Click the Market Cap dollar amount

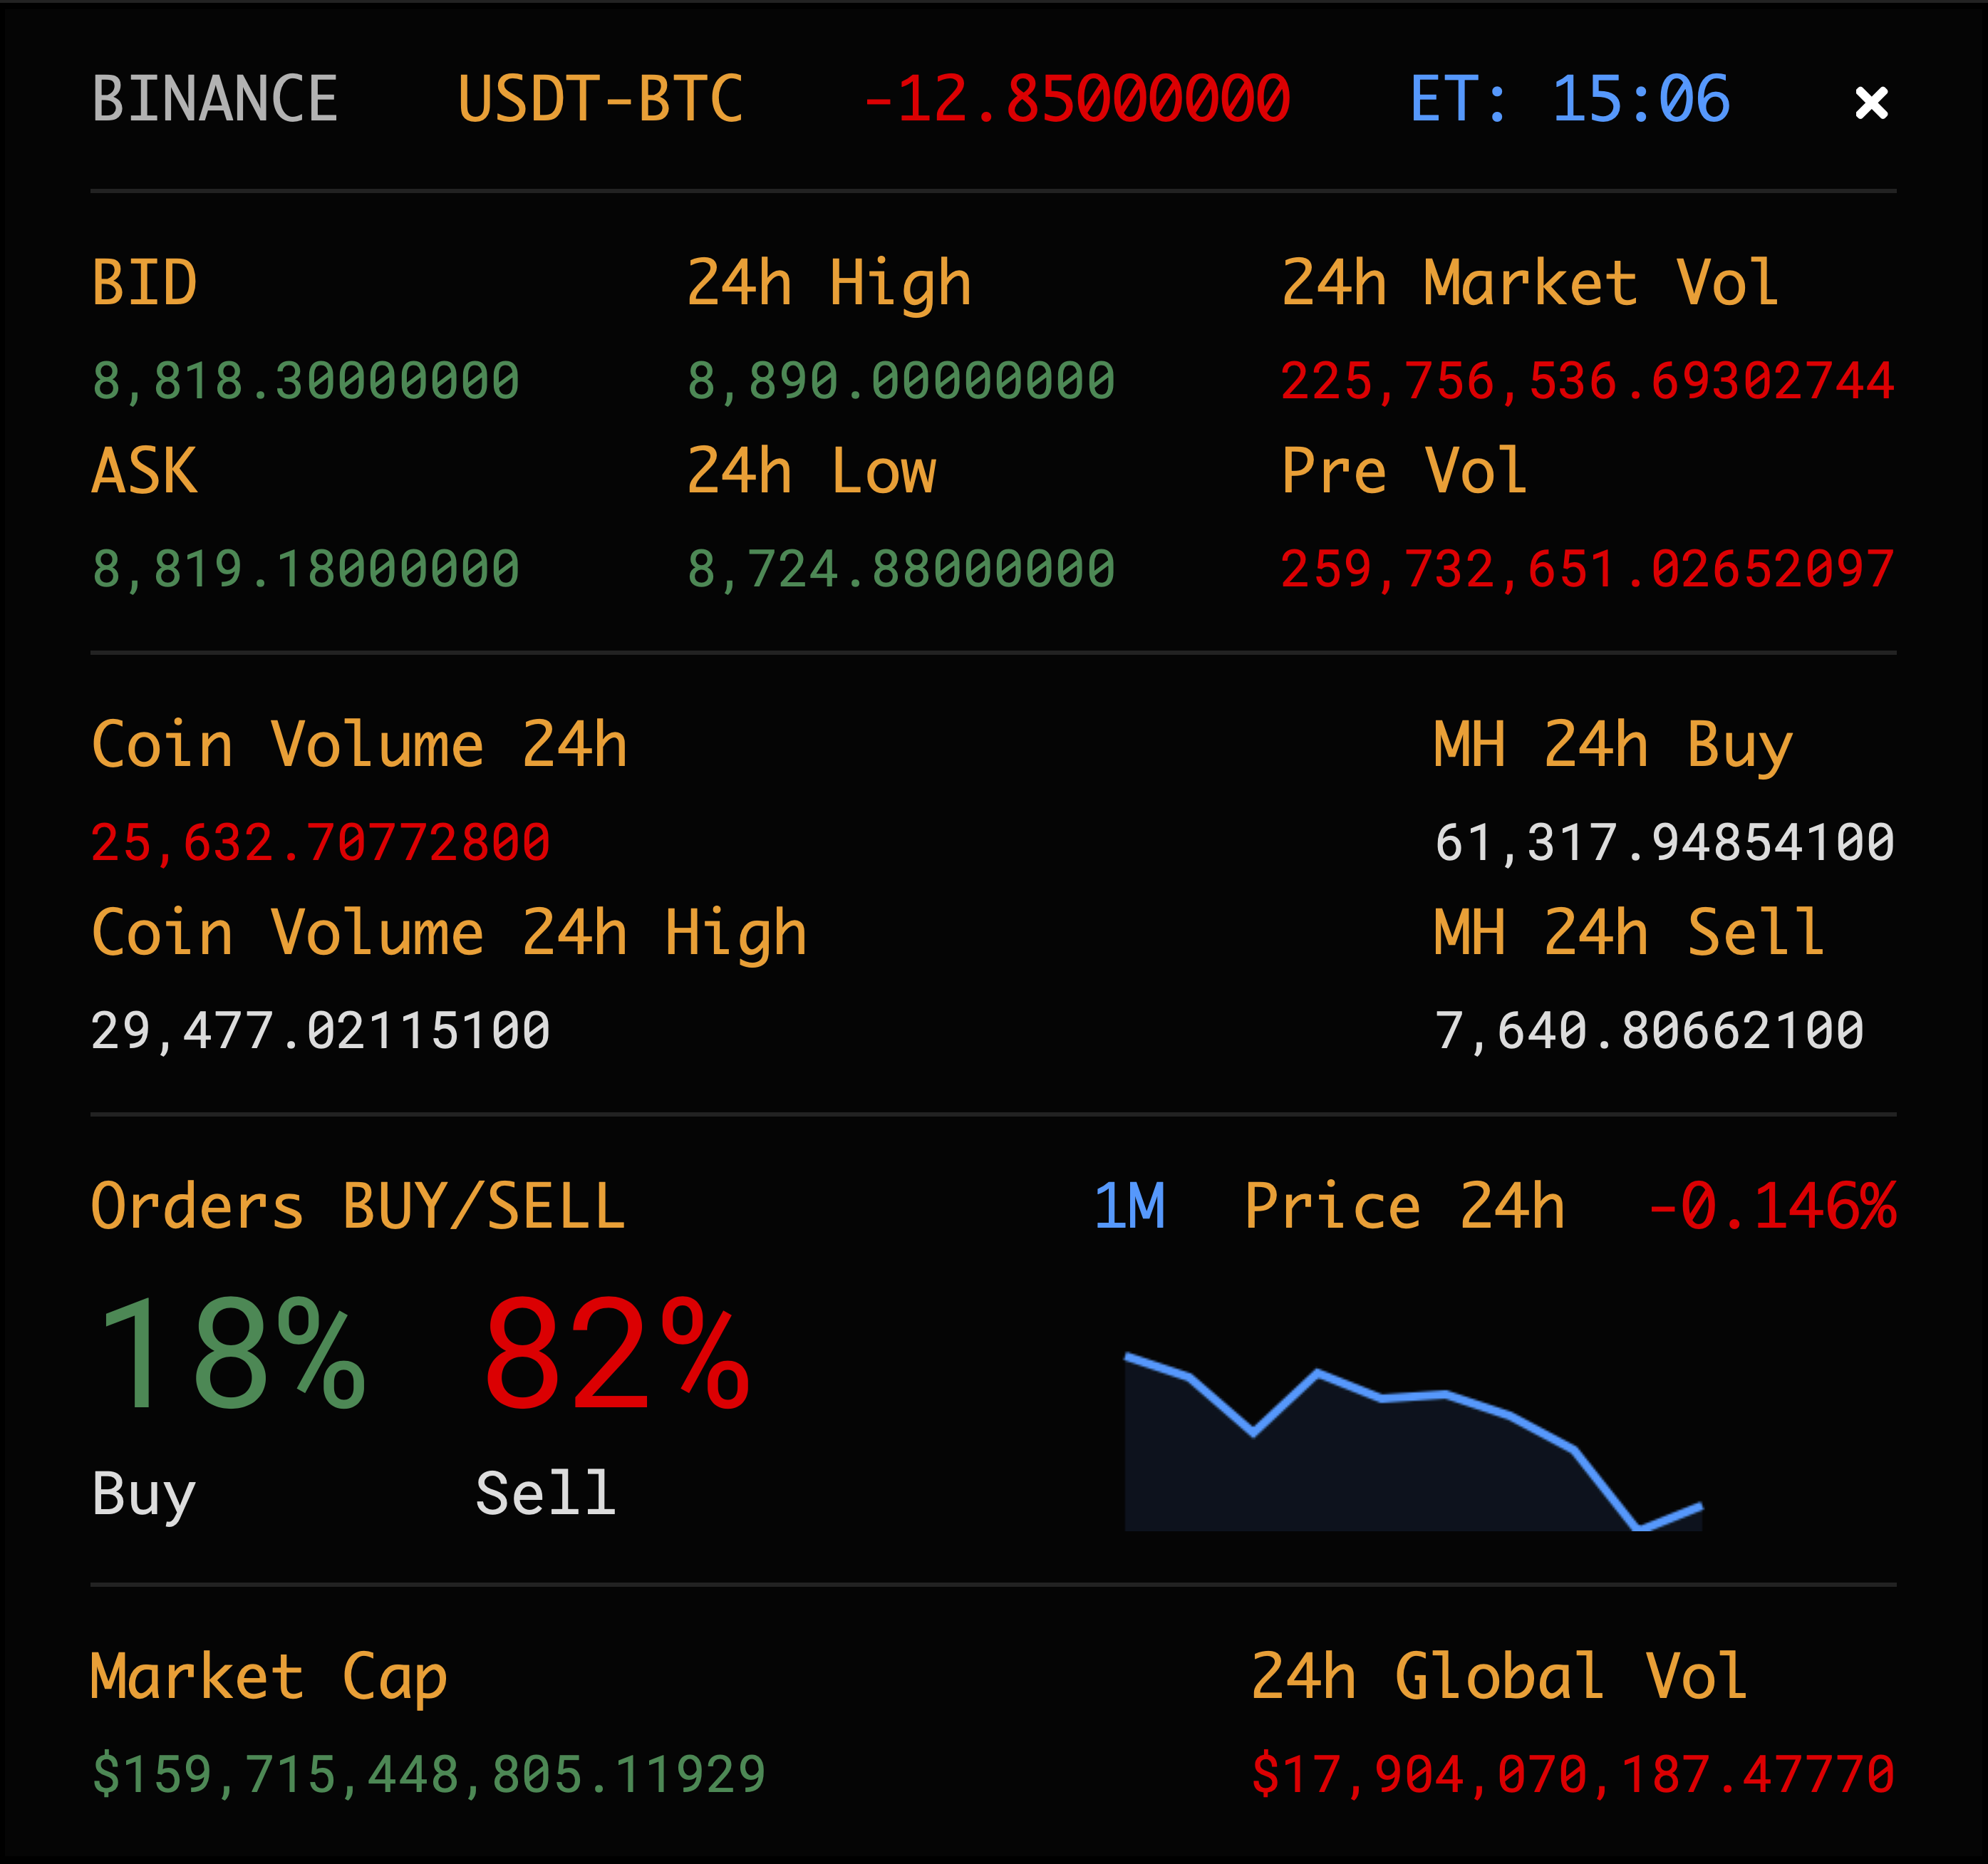pyautogui.click(x=428, y=1774)
